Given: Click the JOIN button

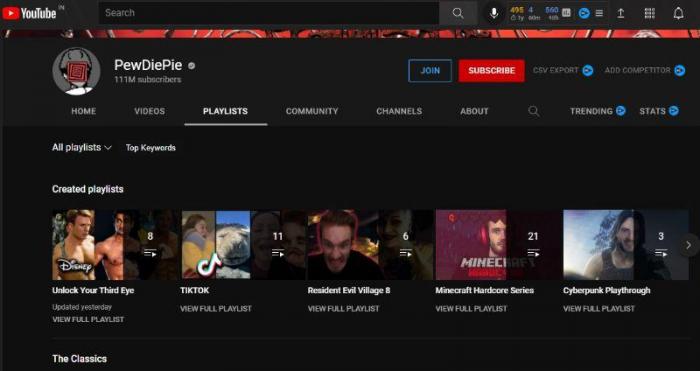Looking at the screenshot, I should pos(430,71).
